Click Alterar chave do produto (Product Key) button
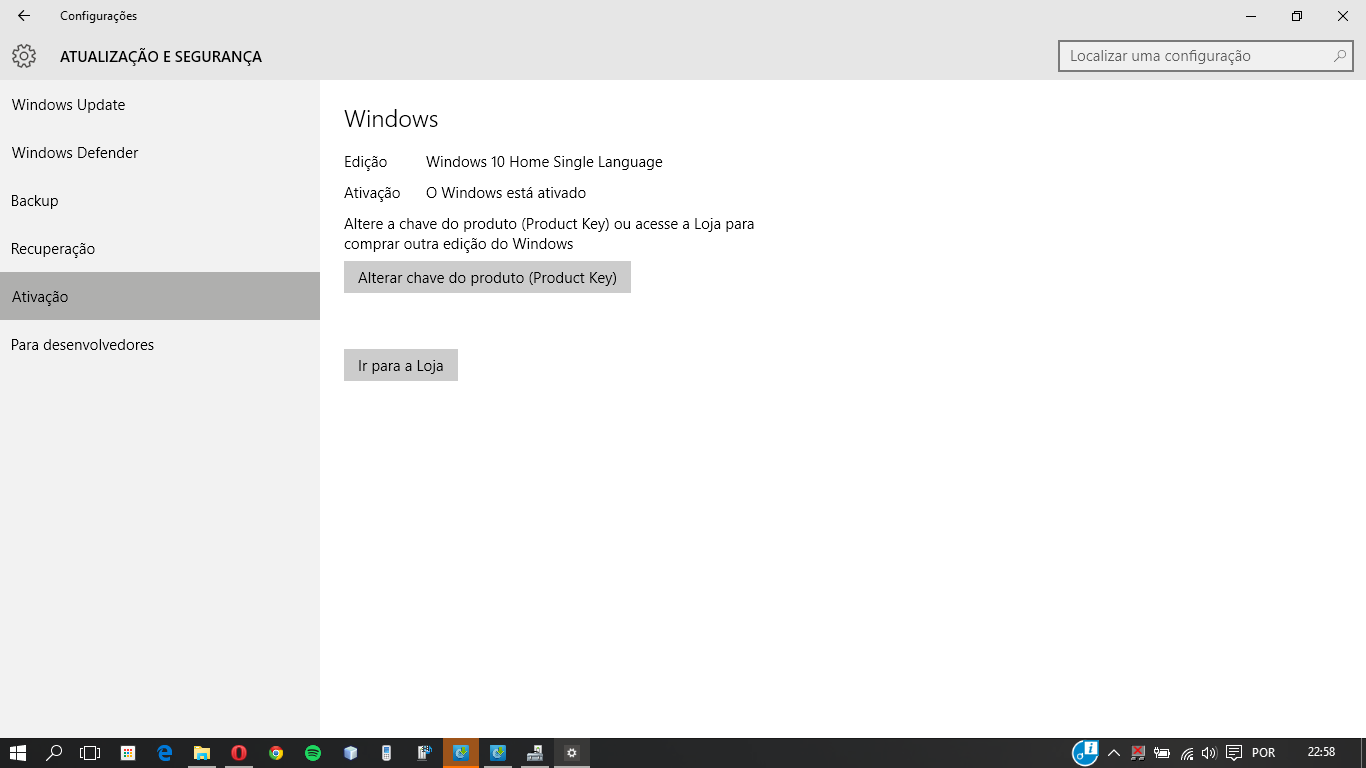The height and width of the screenshot is (768, 1366). (x=487, y=277)
